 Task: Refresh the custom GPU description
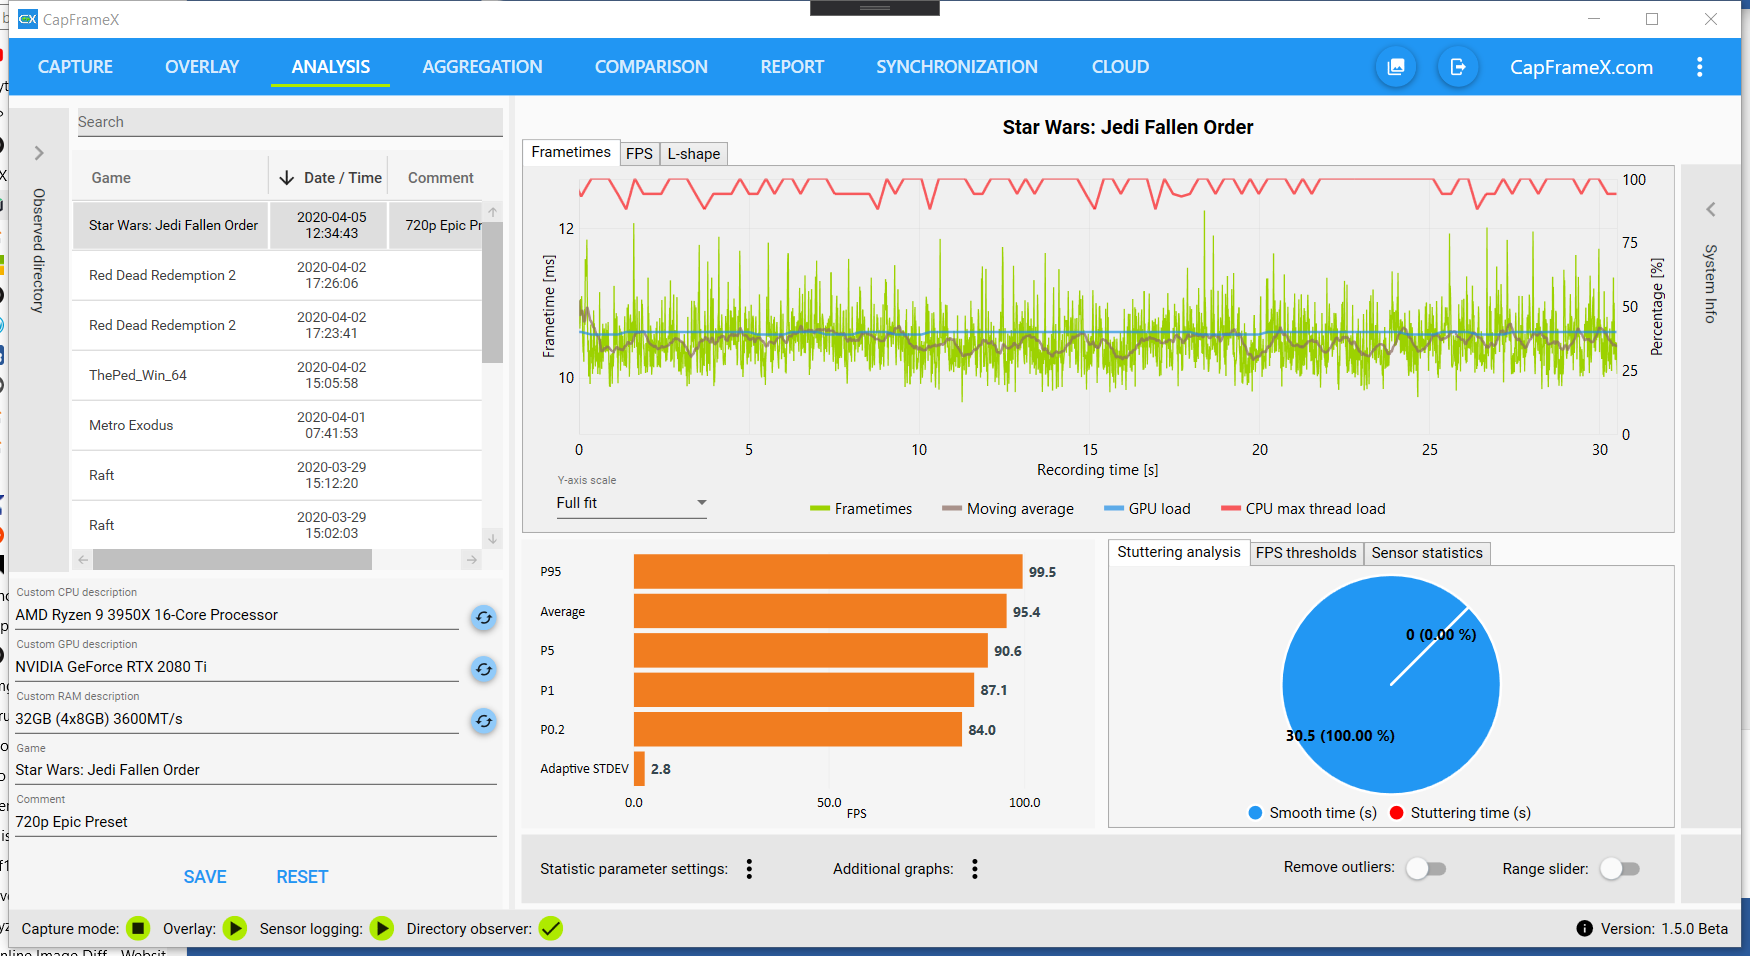(484, 669)
